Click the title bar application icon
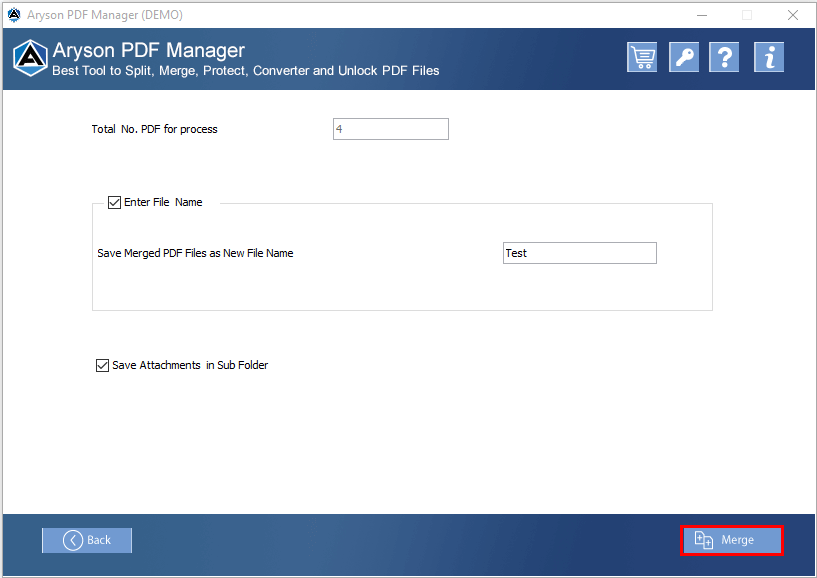This screenshot has height=578, width=817. pyautogui.click(x=14, y=15)
